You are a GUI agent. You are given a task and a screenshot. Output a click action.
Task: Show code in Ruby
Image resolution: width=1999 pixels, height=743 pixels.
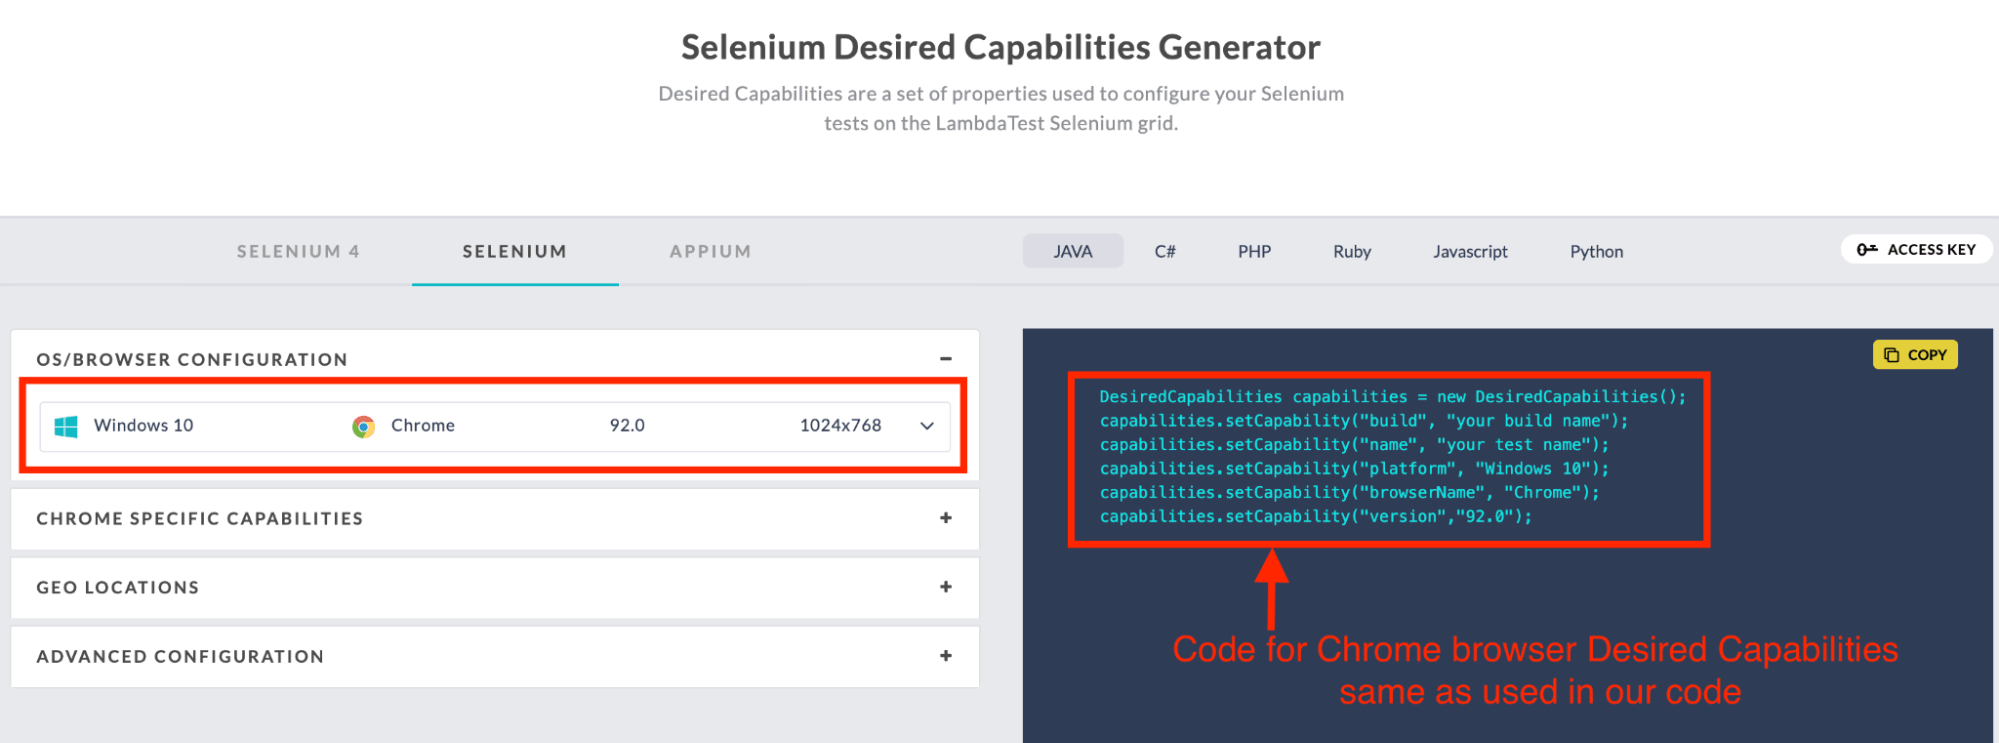tap(1352, 251)
